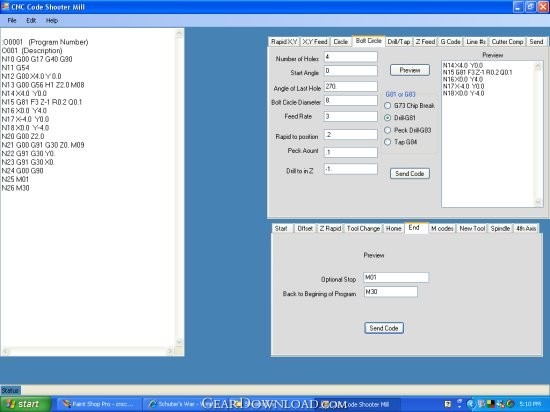Switch to the 4th Axis tab
The image size is (550, 412).
tap(526, 229)
